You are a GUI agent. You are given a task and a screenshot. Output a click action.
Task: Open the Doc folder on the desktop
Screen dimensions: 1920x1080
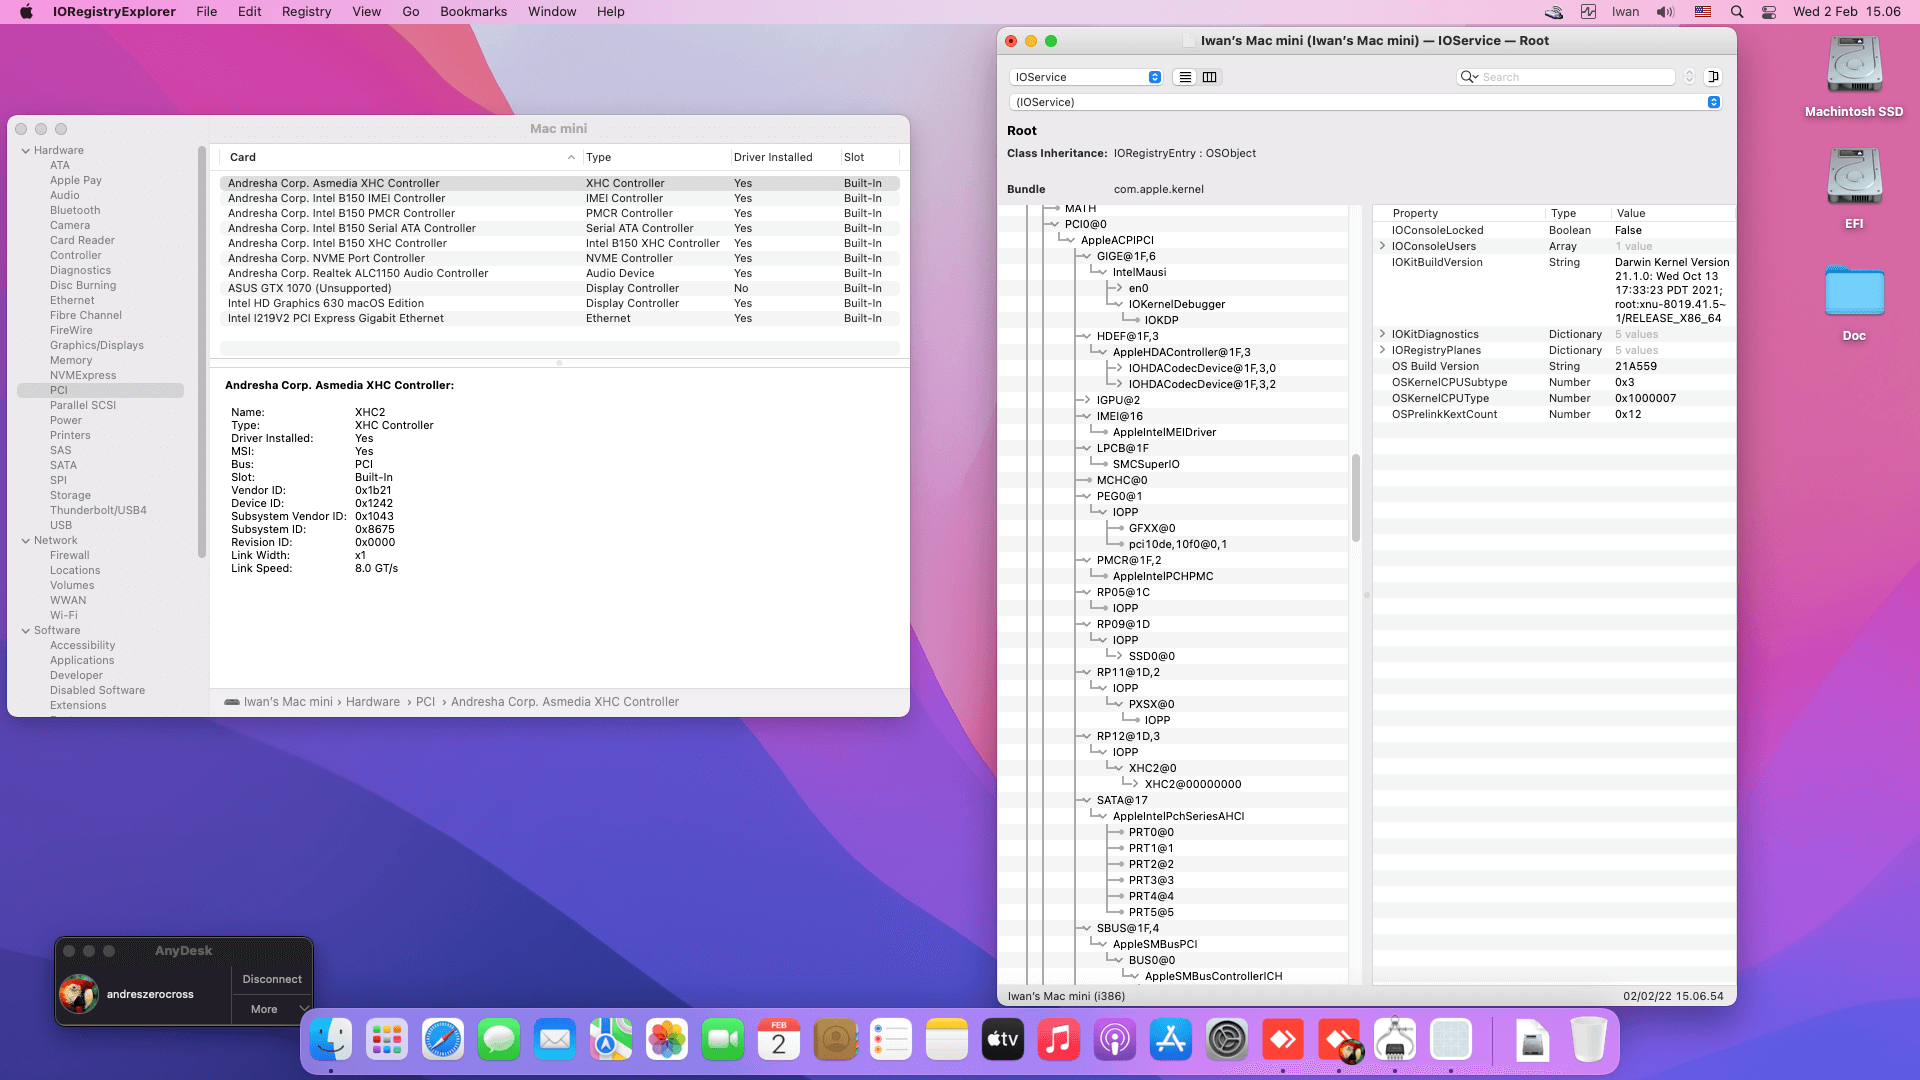(x=1854, y=292)
